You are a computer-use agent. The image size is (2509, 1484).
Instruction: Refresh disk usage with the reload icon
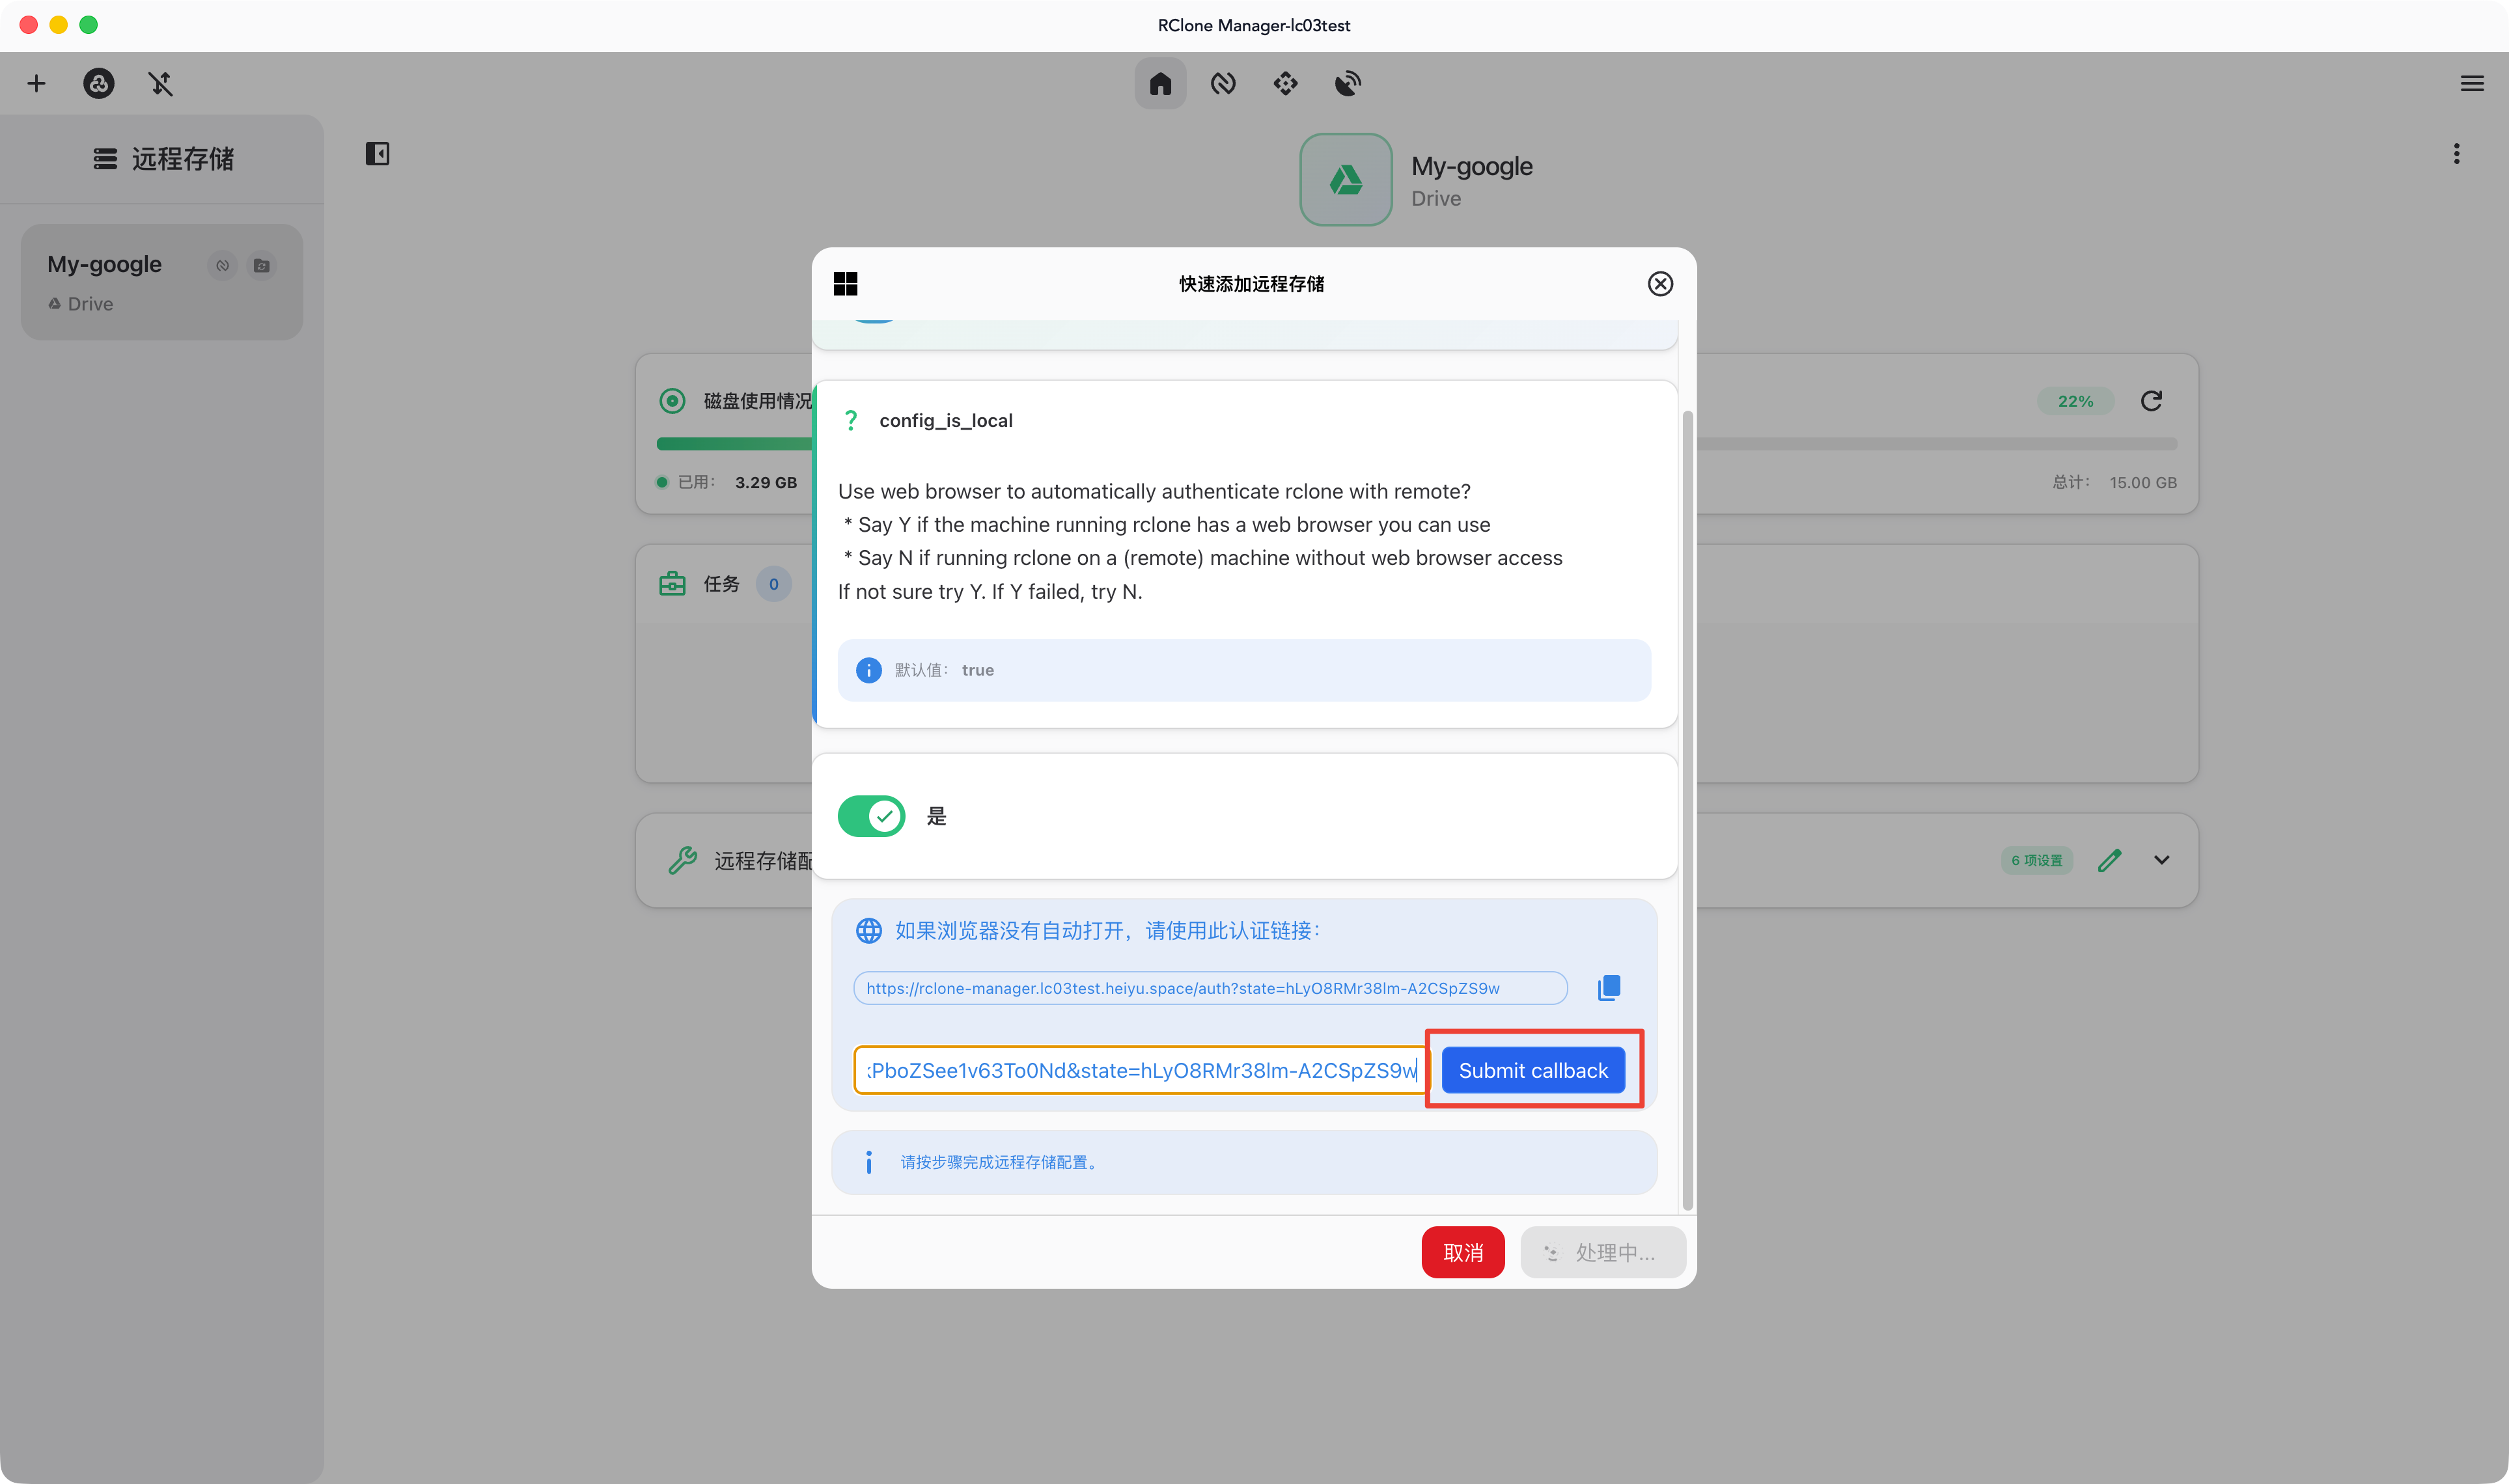tap(2151, 401)
